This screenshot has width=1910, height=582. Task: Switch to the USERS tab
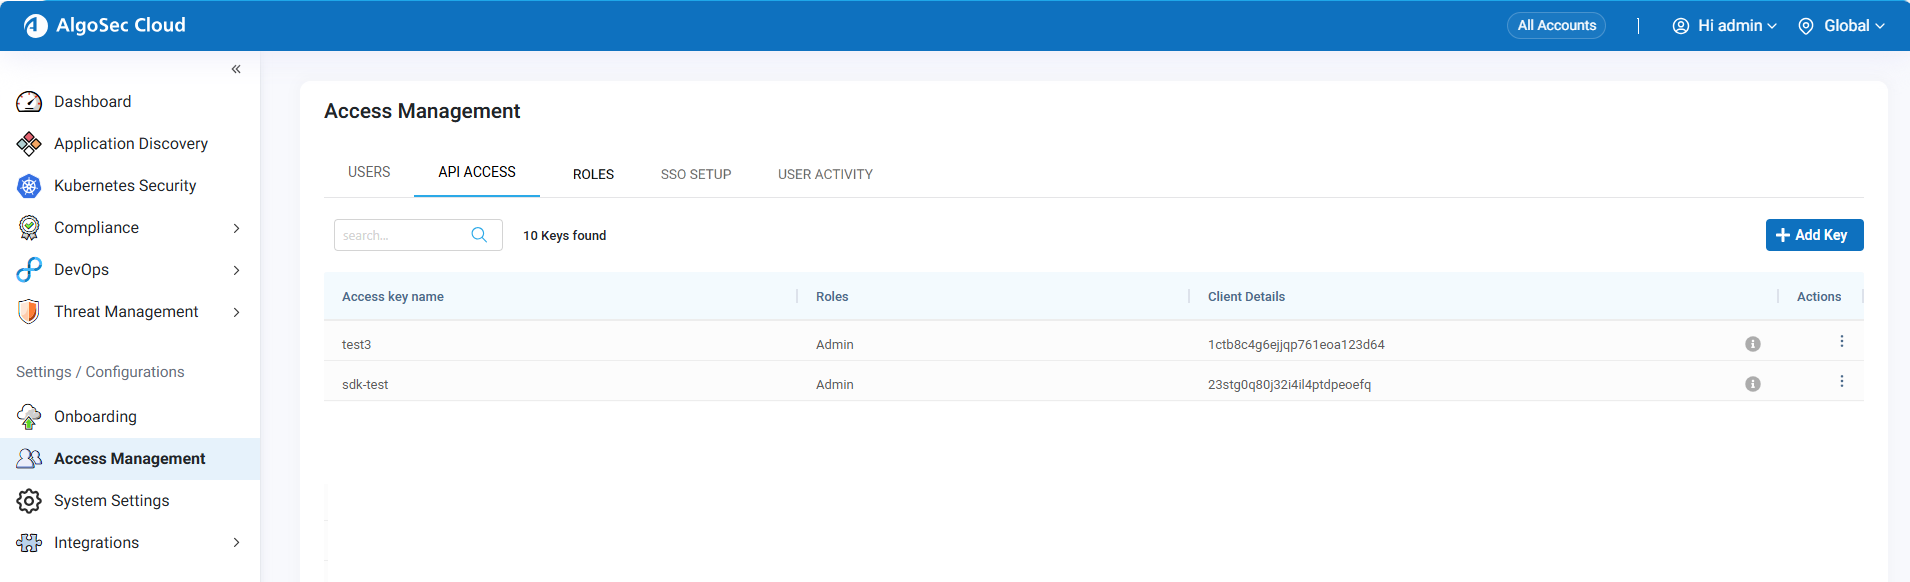(369, 172)
